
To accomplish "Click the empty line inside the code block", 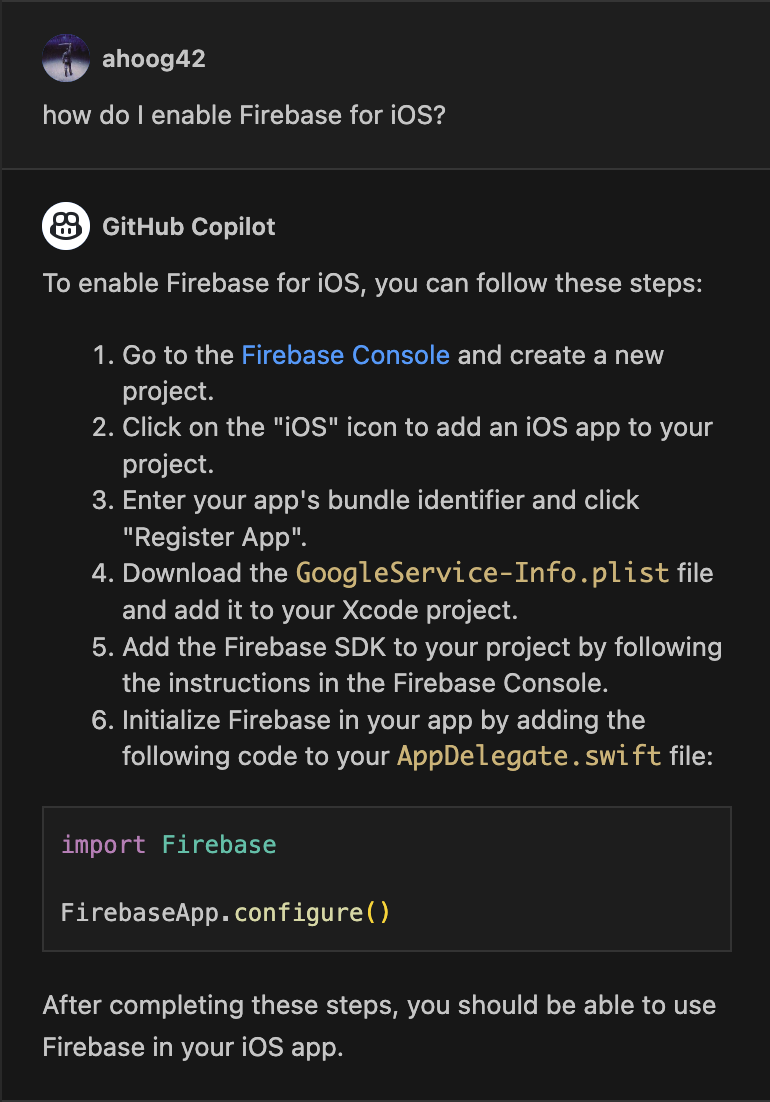I will point(386,879).
